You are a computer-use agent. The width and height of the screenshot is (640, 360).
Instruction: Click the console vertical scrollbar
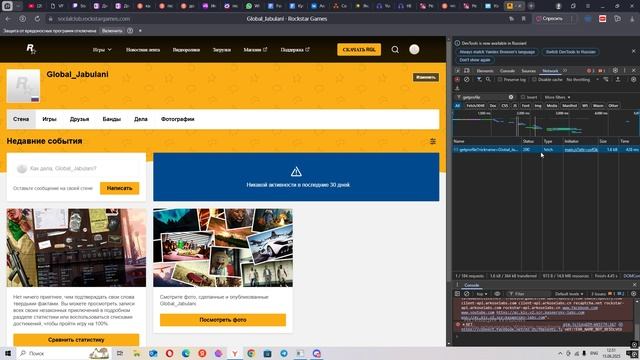point(637,320)
